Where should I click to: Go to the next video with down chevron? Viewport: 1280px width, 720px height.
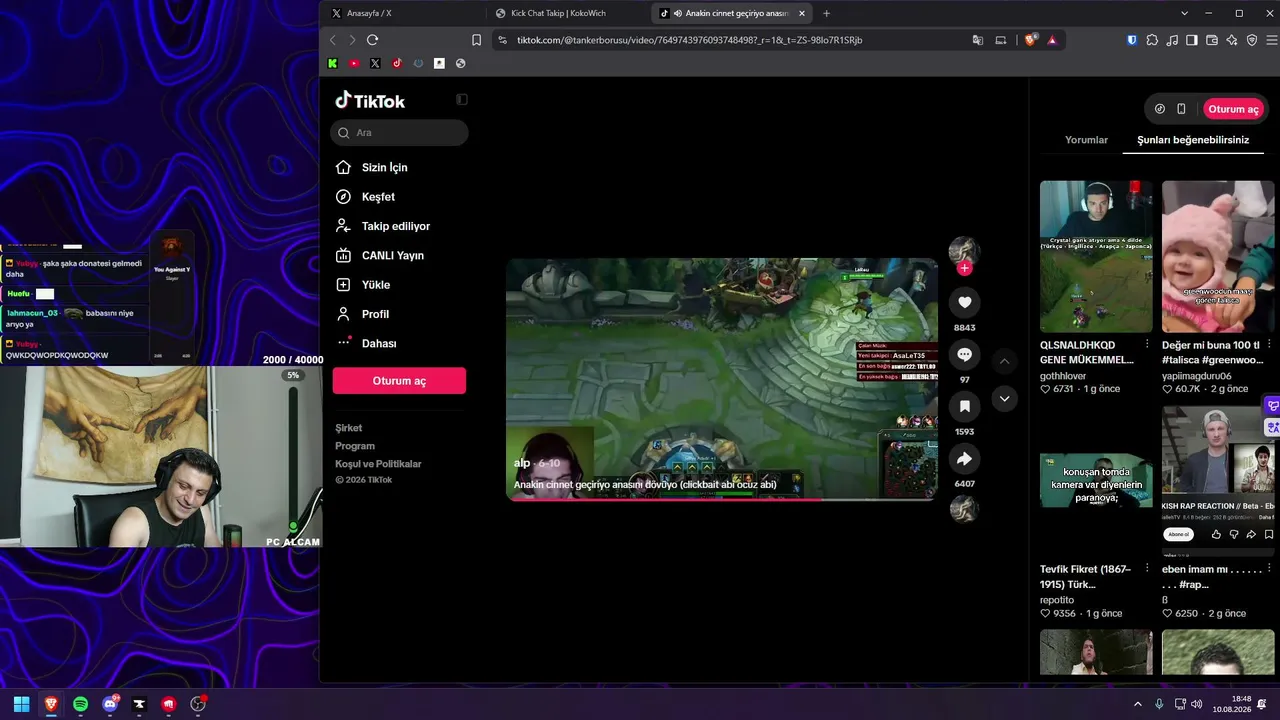(x=1005, y=398)
